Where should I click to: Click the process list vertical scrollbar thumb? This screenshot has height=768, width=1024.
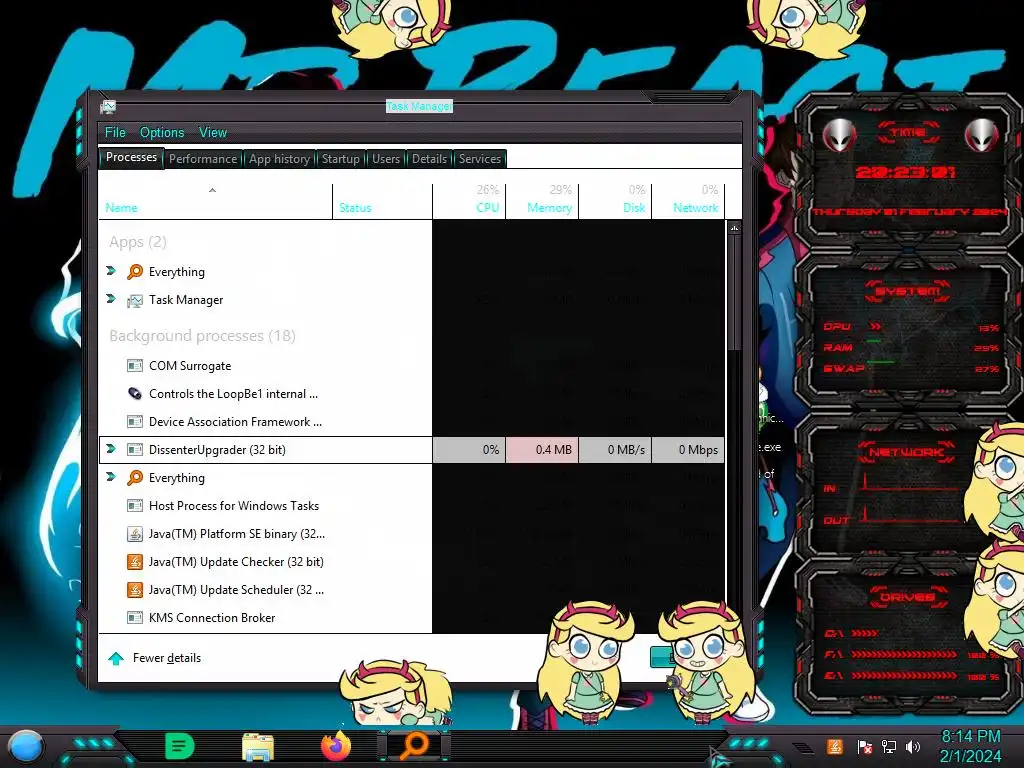click(x=735, y=294)
